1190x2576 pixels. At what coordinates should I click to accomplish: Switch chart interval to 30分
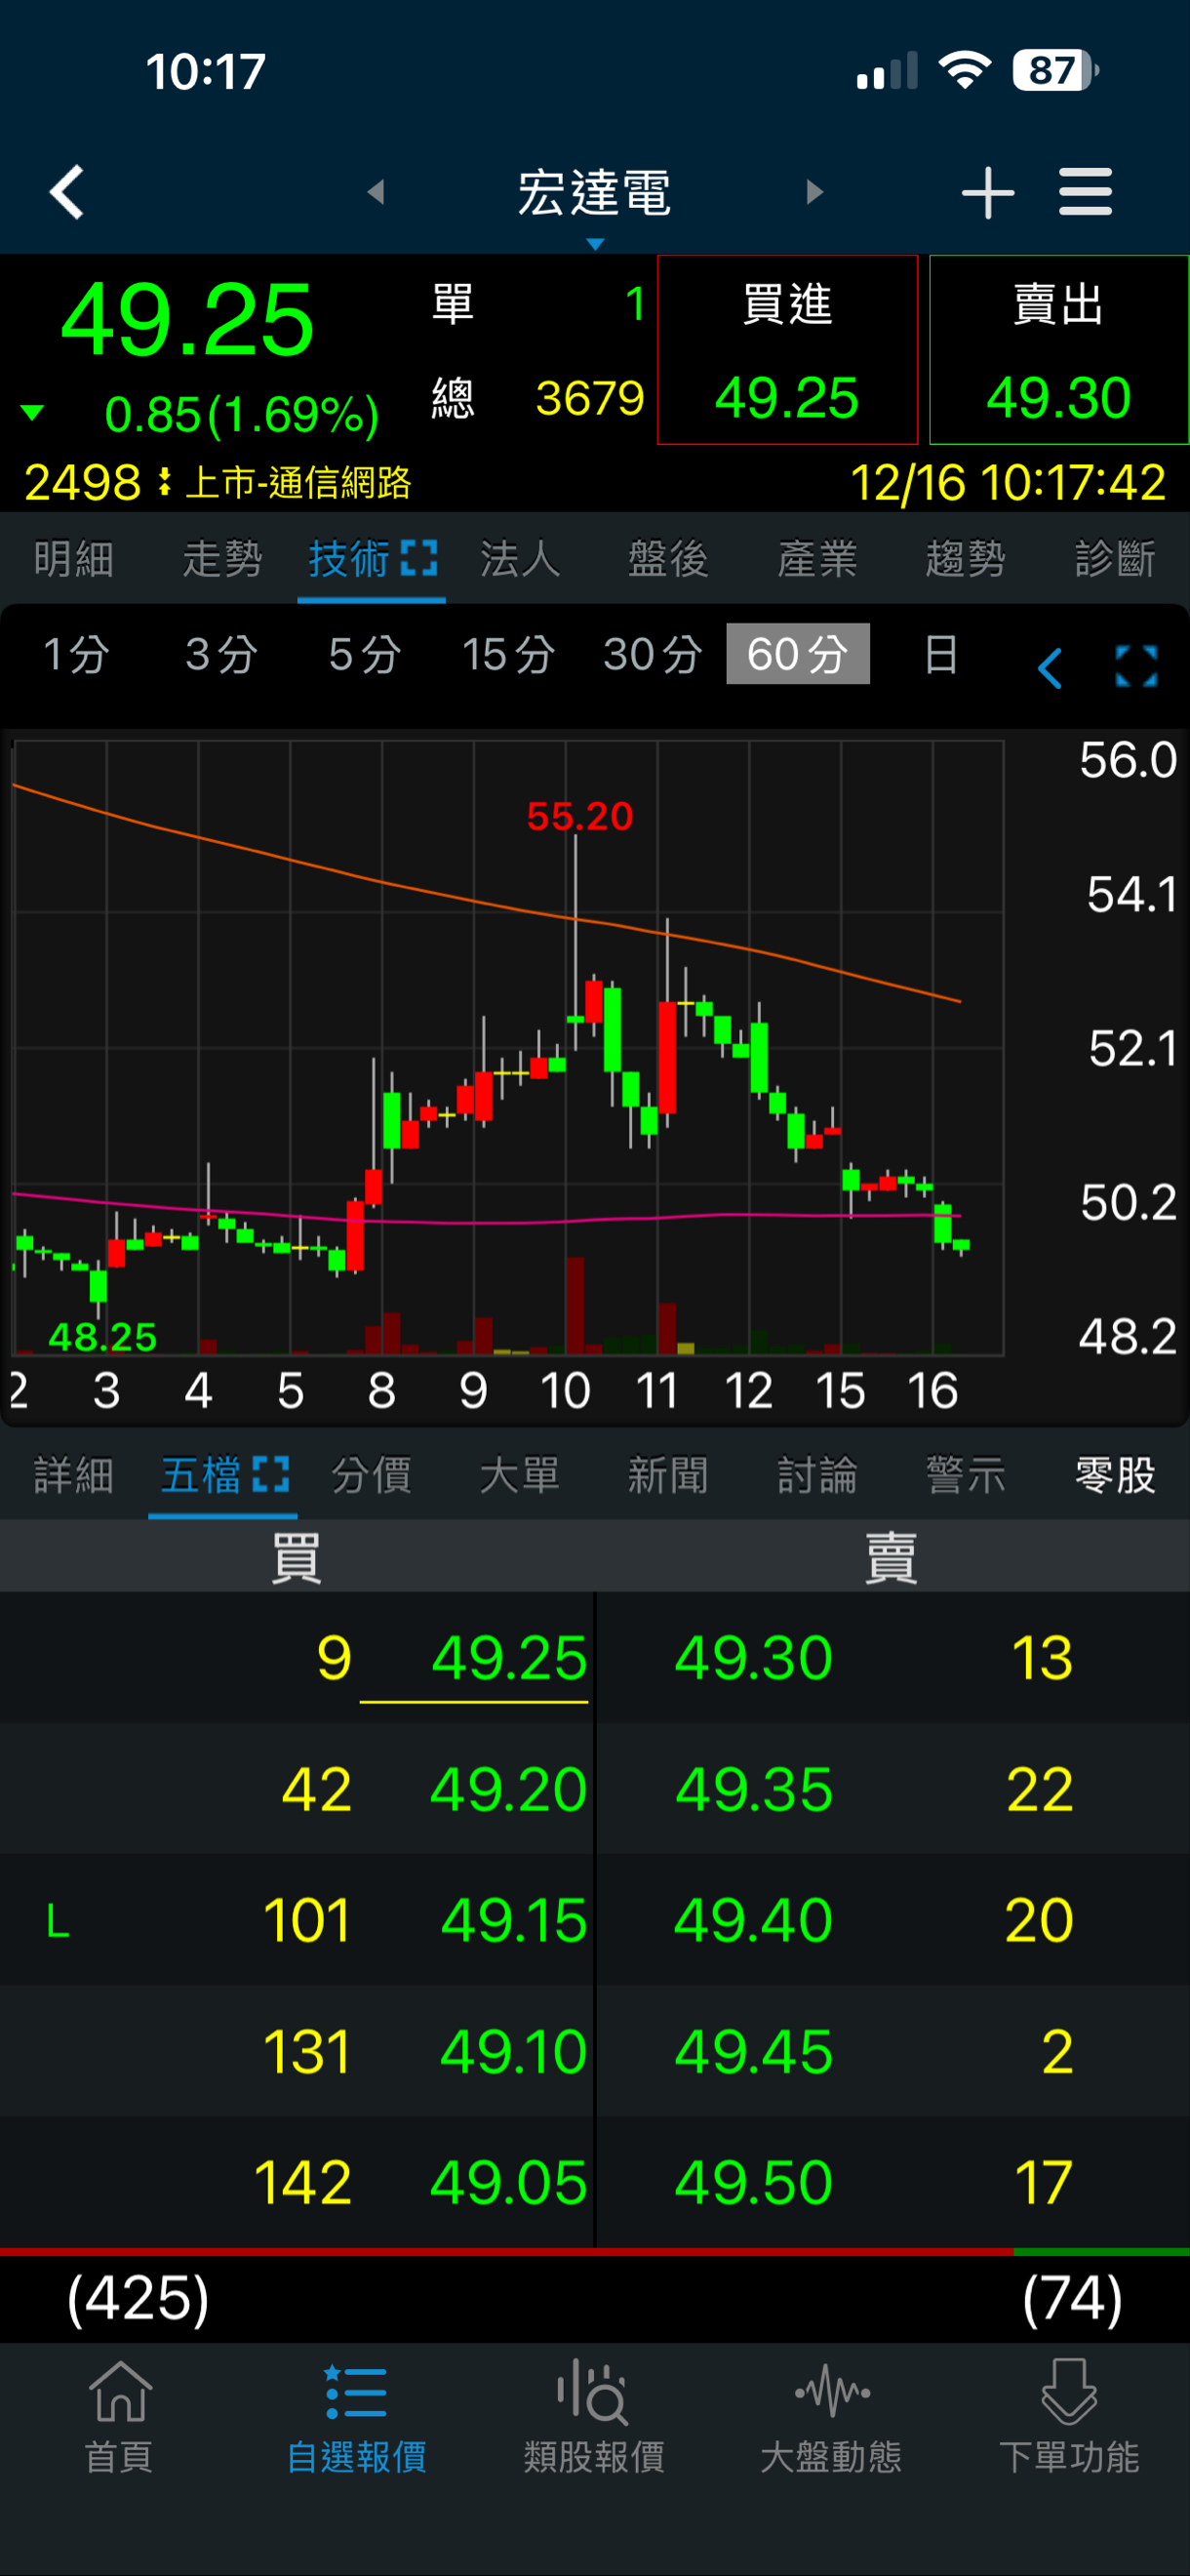click(652, 655)
